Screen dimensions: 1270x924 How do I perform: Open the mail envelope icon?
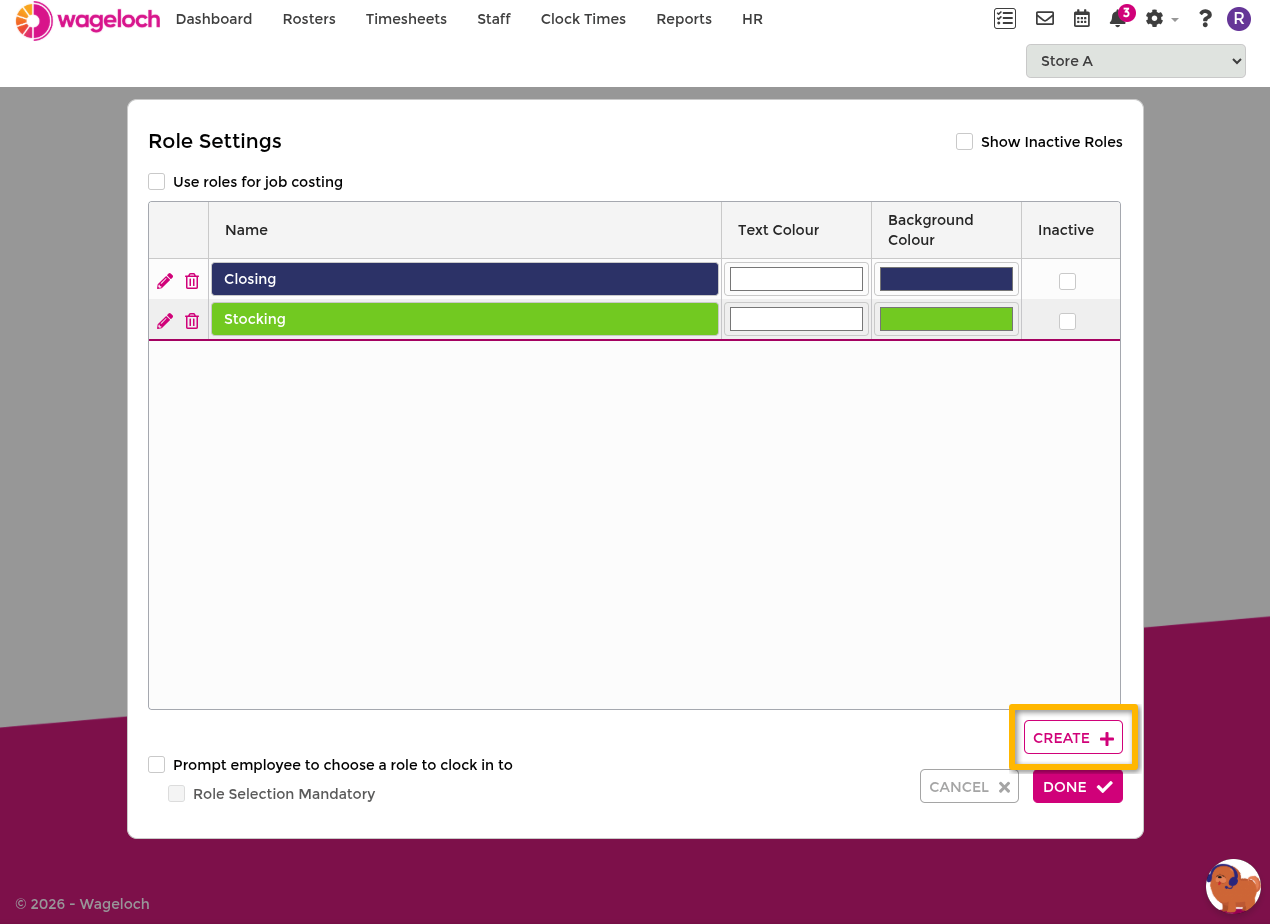1045,18
